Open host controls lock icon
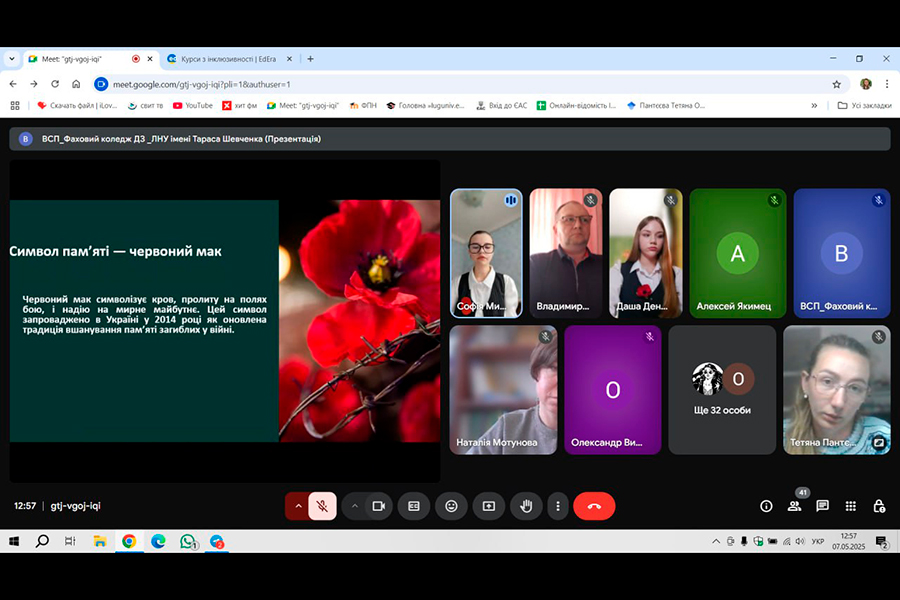Screen dimensions: 900x600 pos(879,506)
